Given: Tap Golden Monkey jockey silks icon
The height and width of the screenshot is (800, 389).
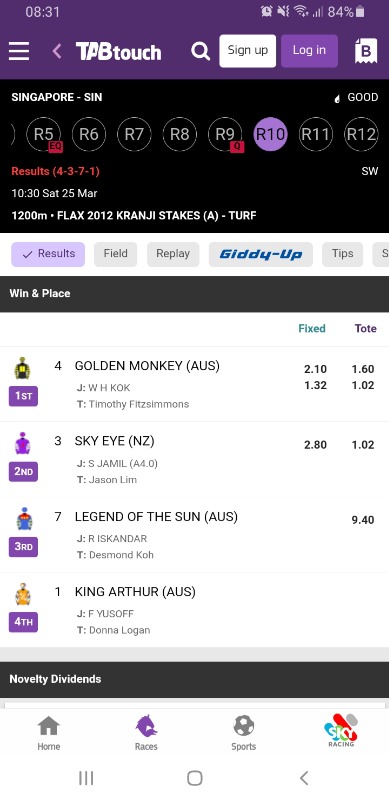Looking at the screenshot, I should 22,368.
